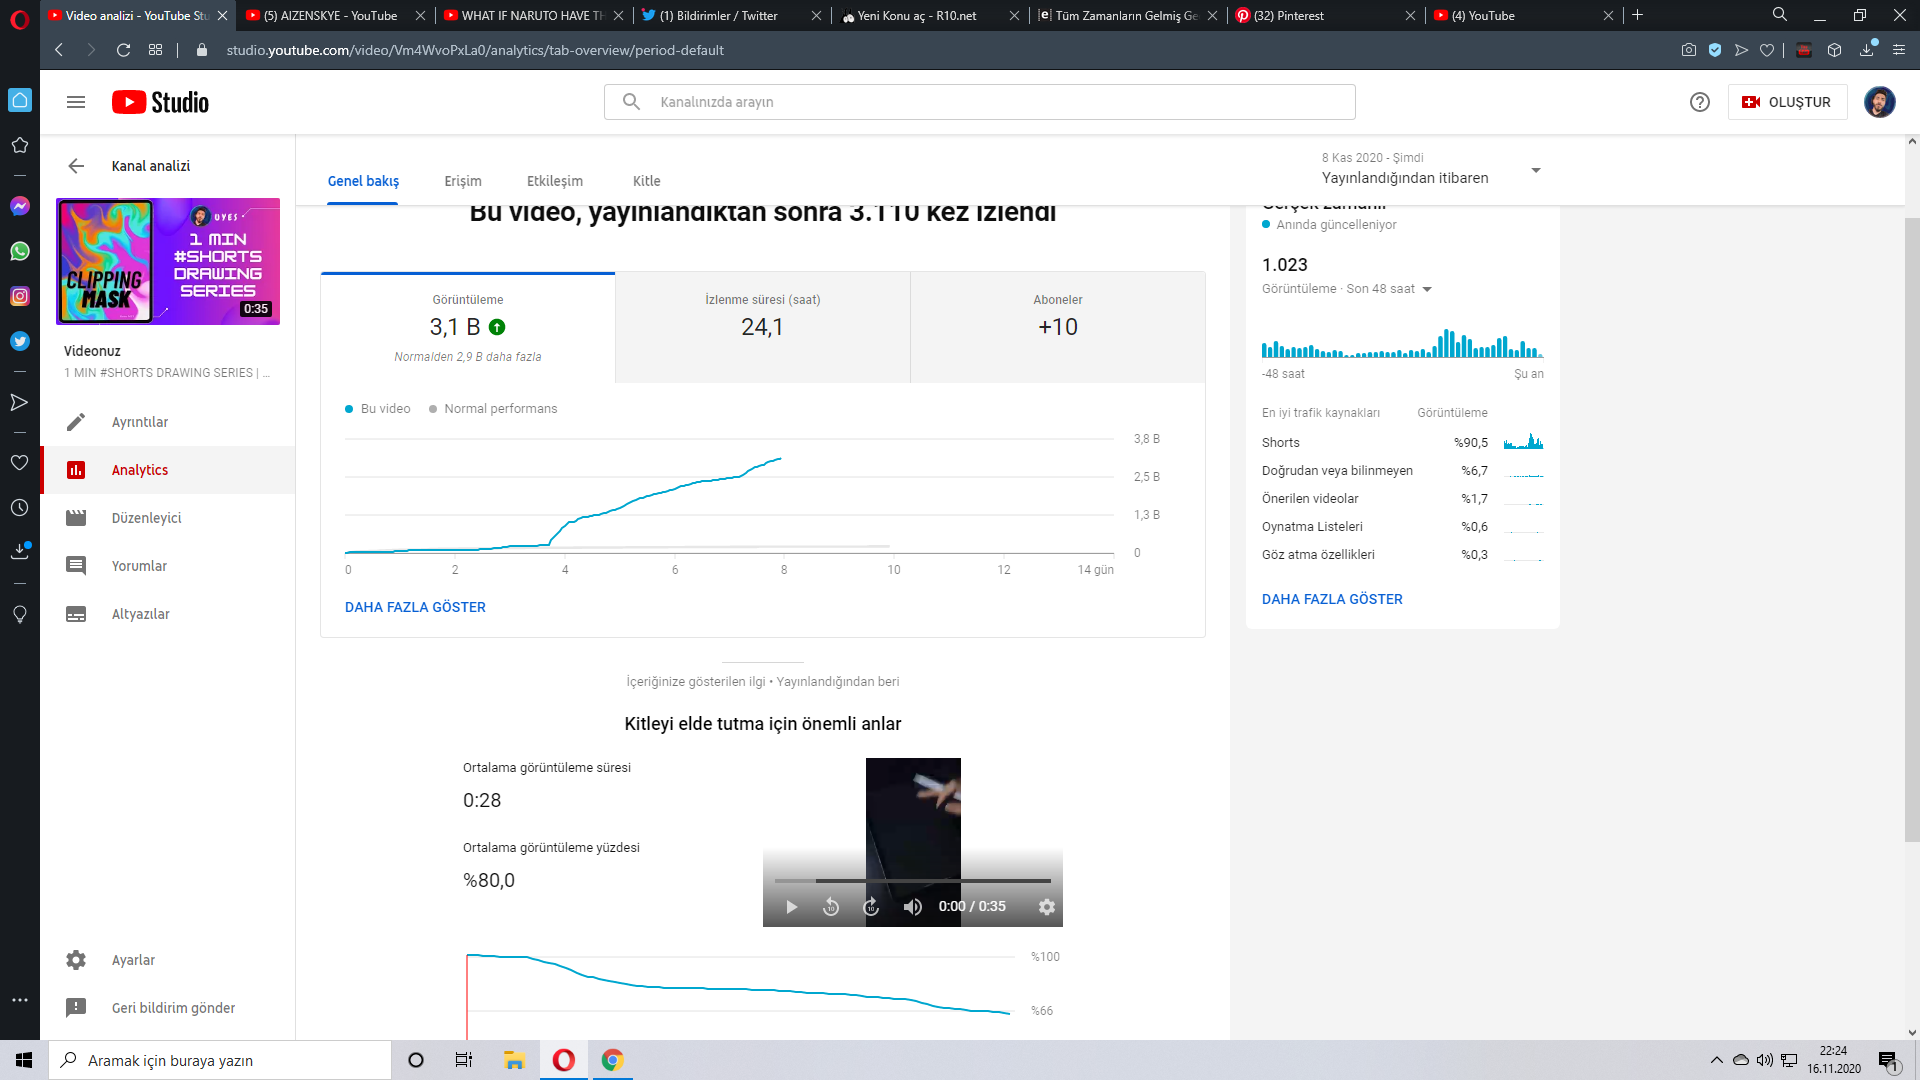Select Analytics in the sidebar

pyautogui.click(x=168, y=470)
